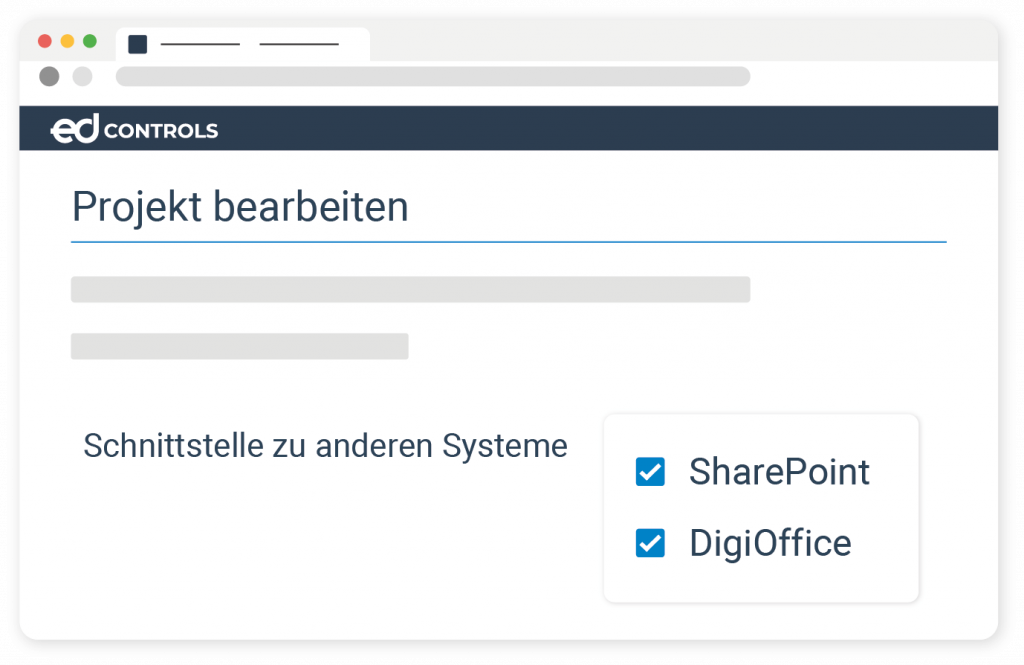Focus the browser address bar
The height and width of the screenshot is (665, 1024).
432,77
